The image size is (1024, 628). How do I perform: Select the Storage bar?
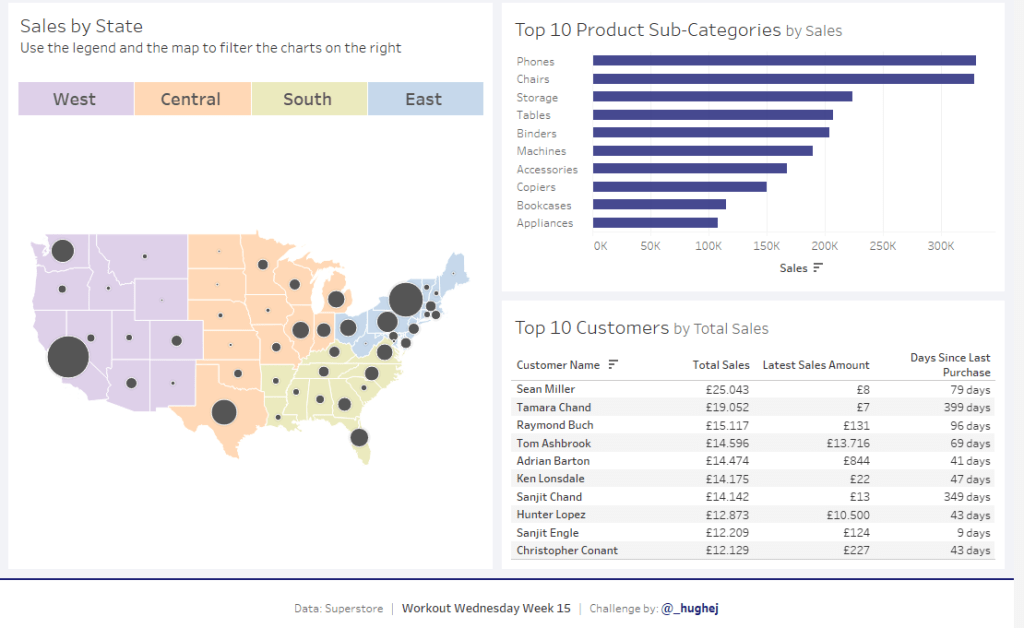click(x=722, y=97)
